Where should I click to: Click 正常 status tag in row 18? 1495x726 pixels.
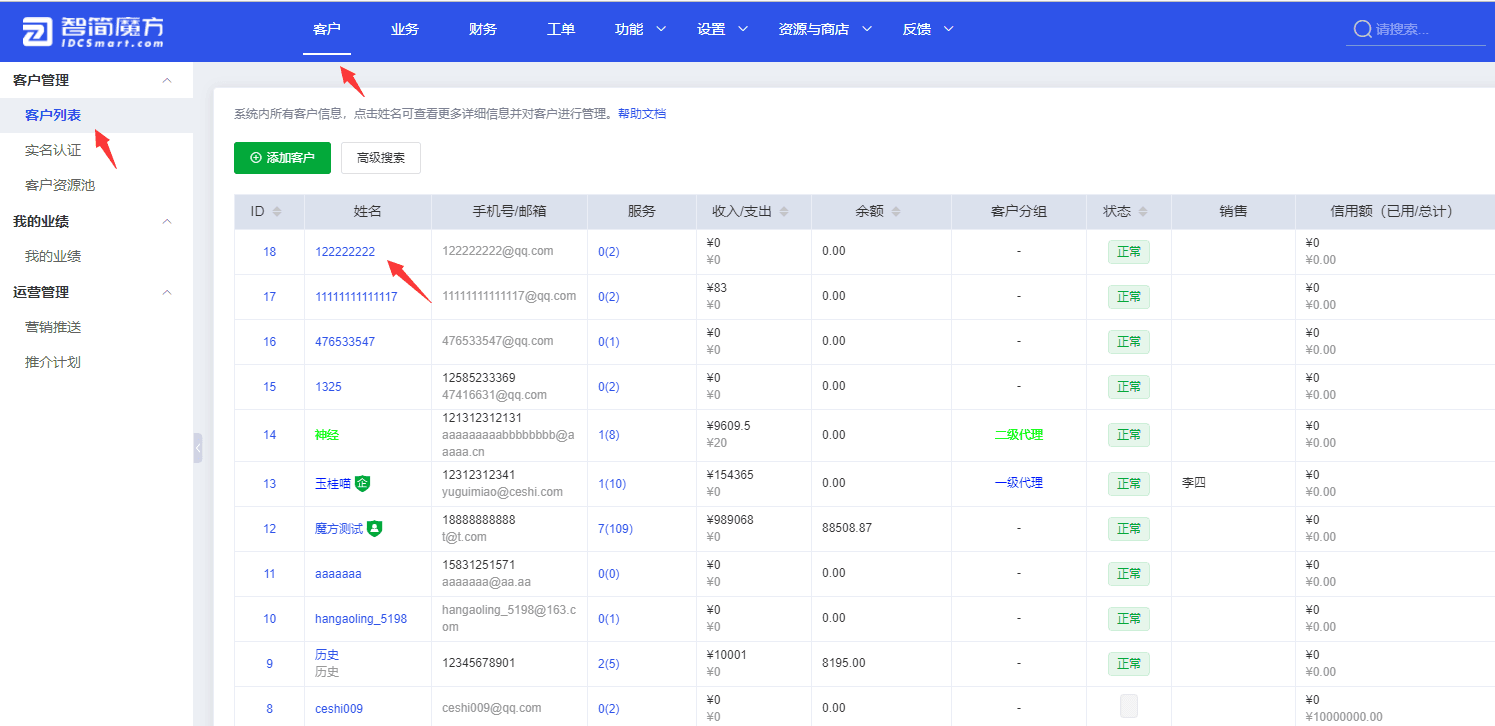[x=1129, y=252]
